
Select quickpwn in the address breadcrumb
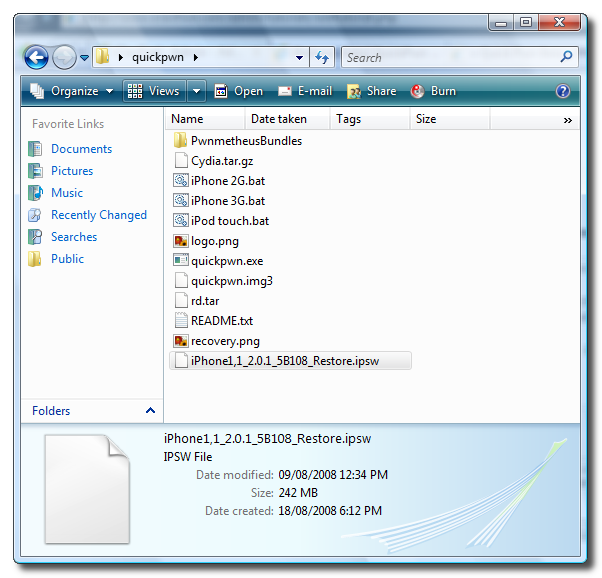158,57
